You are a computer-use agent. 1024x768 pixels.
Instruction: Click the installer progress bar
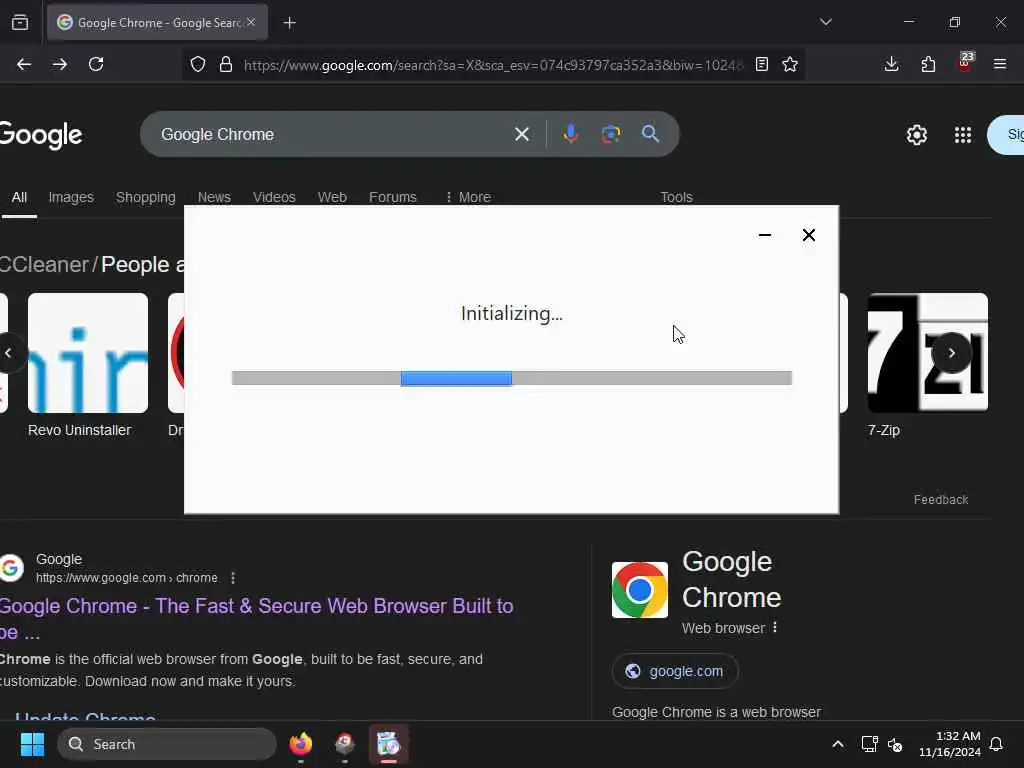click(511, 378)
